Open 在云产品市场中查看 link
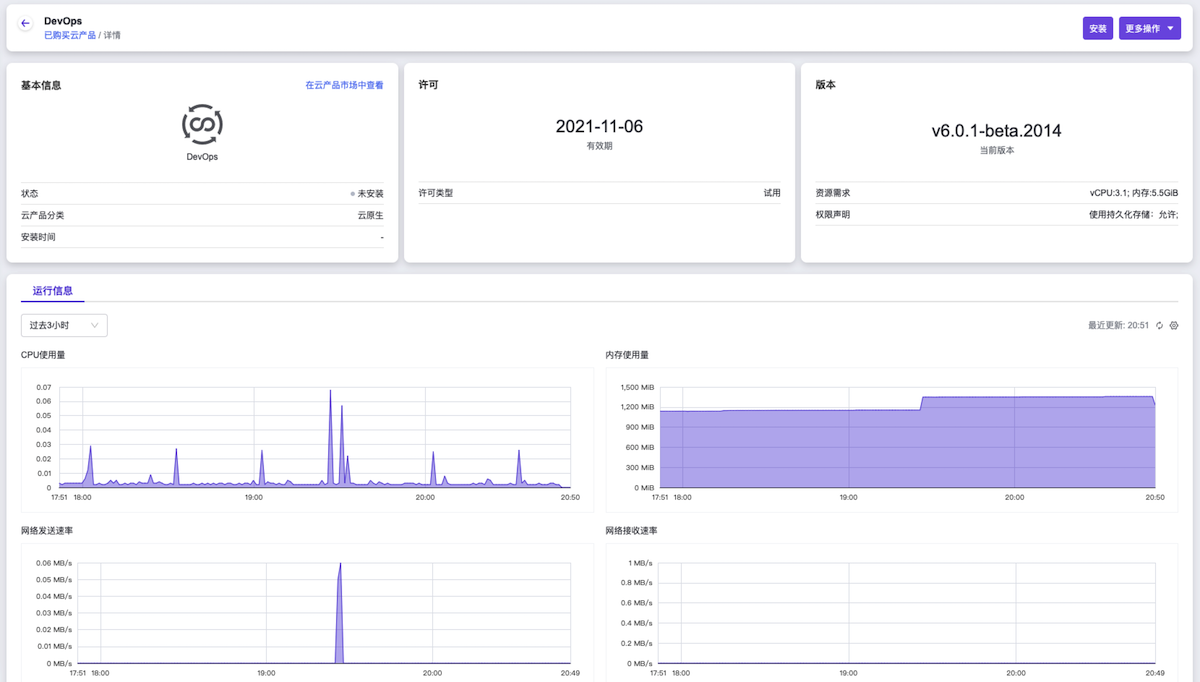1200x682 pixels. pyautogui.click(x=344, y=86)
